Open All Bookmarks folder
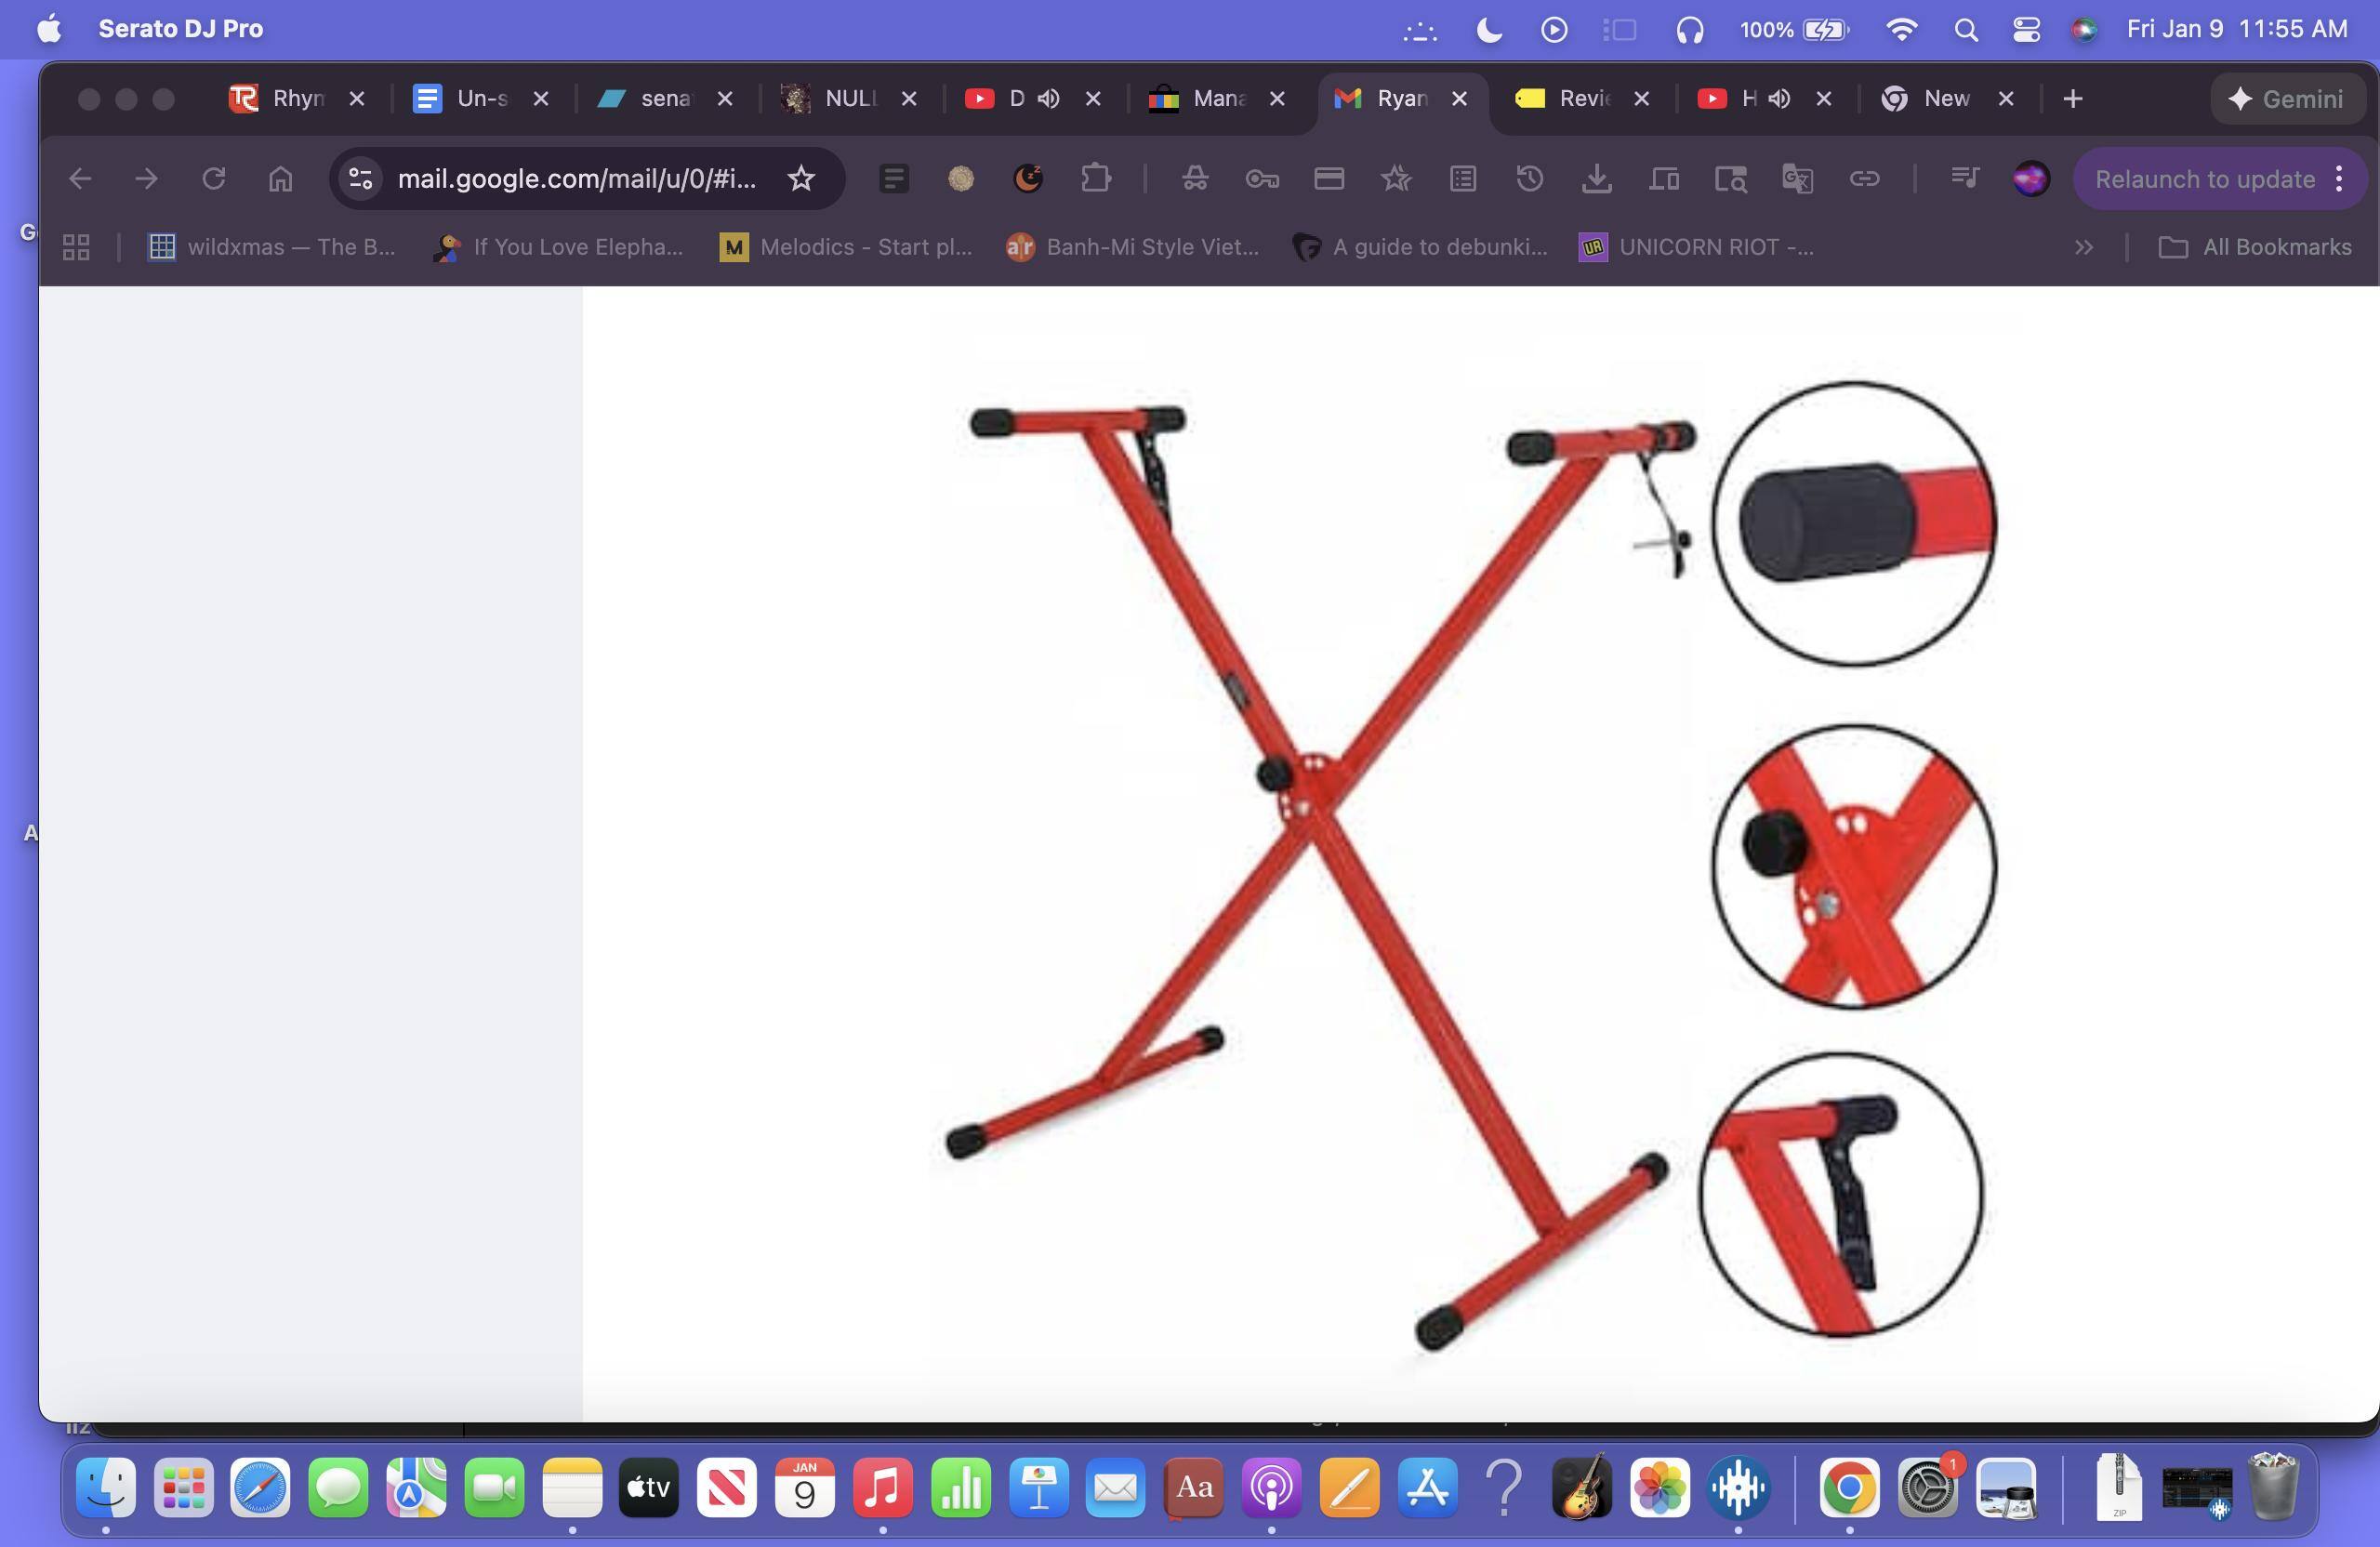 point(2255,247)
